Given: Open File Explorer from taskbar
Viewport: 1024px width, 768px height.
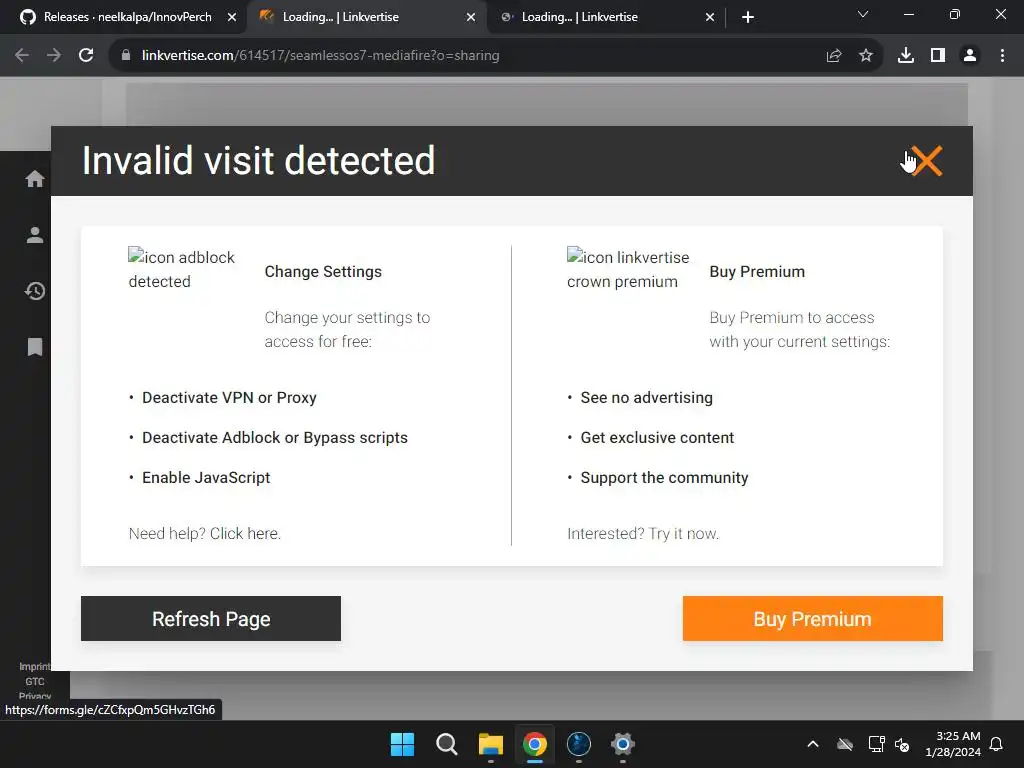Looking at the screenshot, I should pos(490,744).
